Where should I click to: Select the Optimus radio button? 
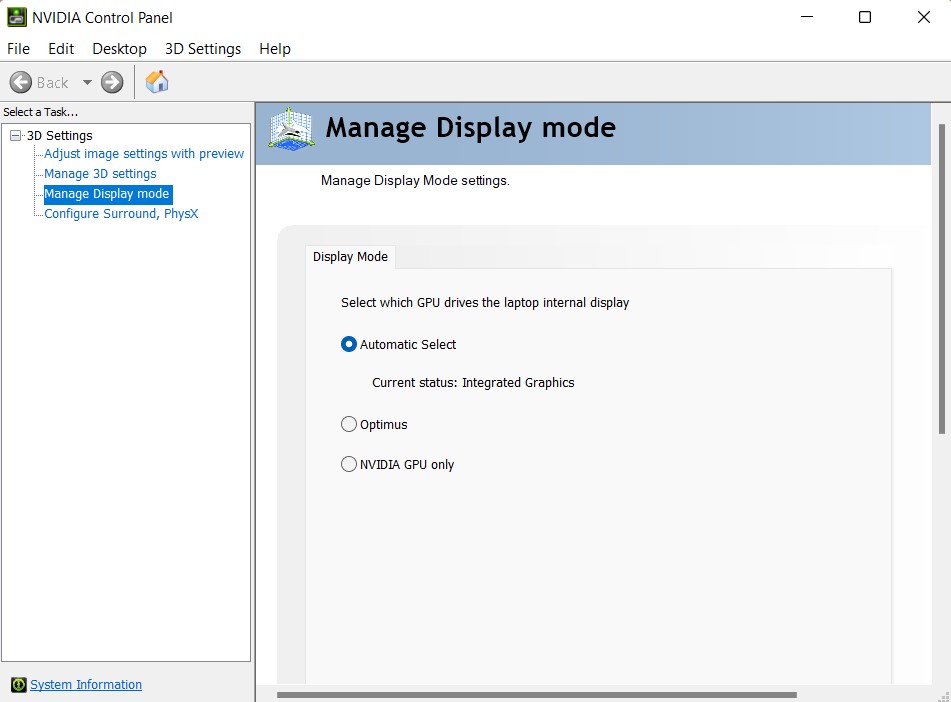[349, 424]
